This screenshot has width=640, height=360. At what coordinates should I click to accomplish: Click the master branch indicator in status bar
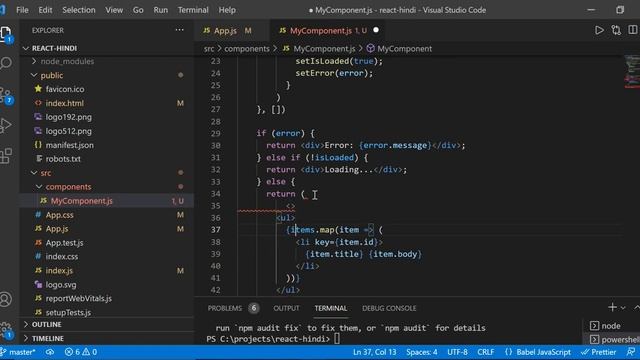point(18,352)
